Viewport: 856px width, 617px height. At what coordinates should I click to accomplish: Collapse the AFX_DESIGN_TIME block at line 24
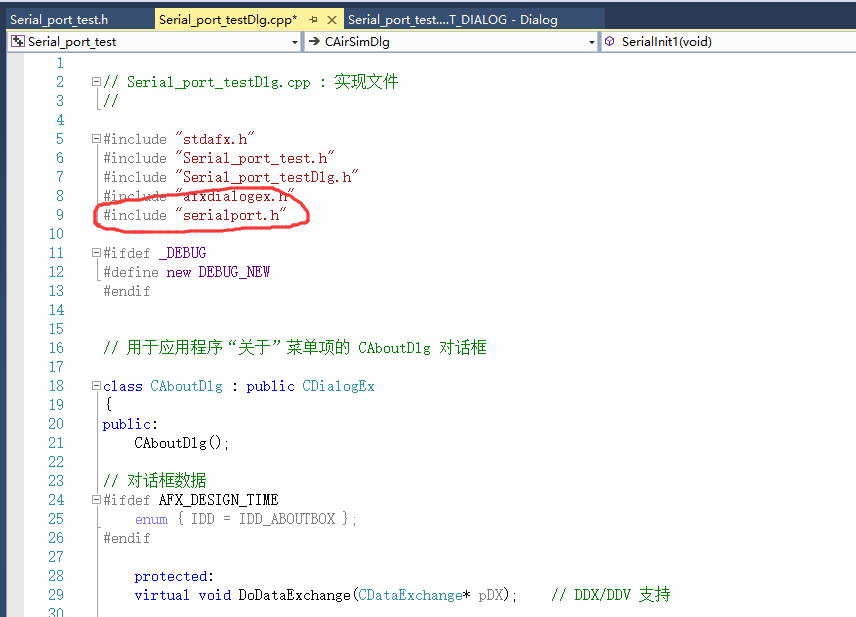click(95, 499)
